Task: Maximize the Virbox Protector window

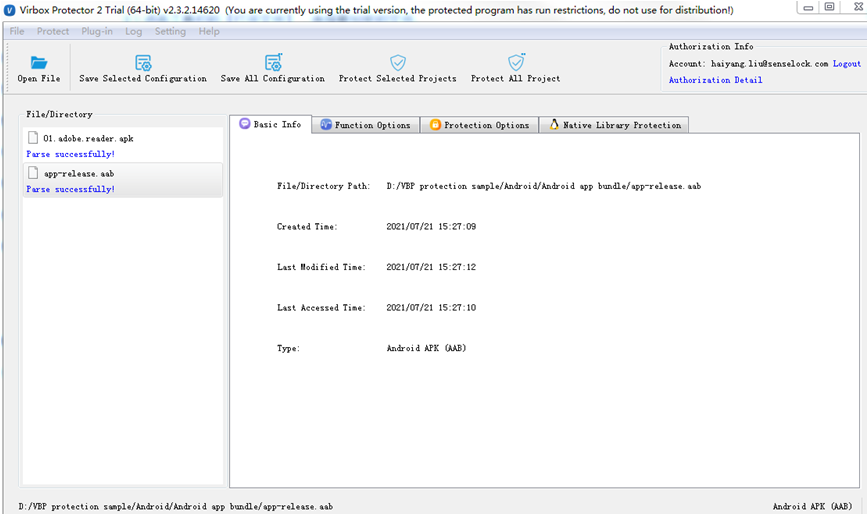Action: pos(829,7)
